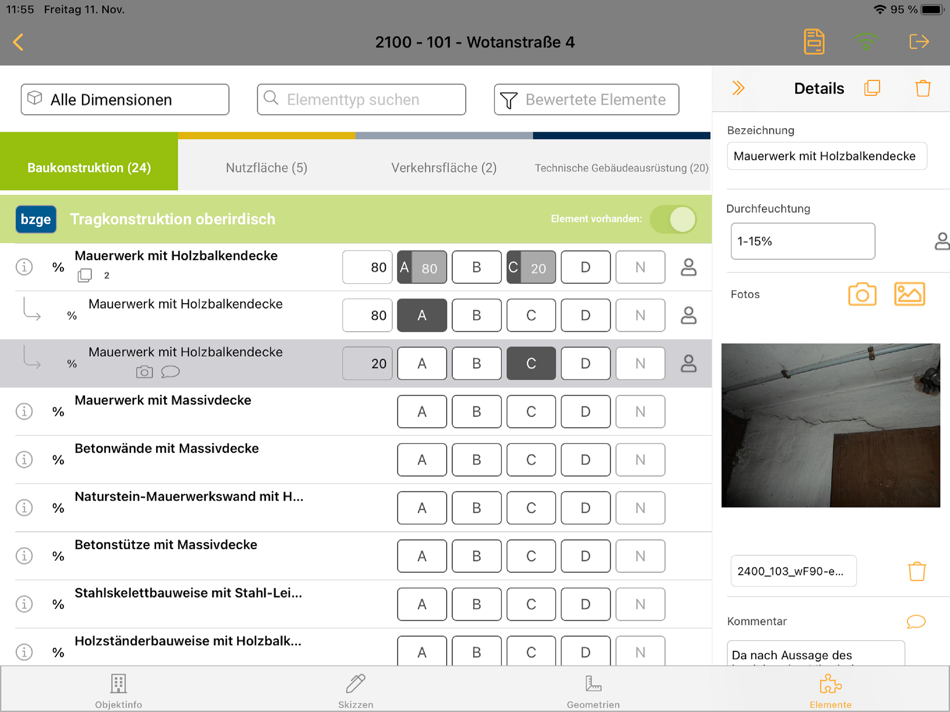Tap the Kommentar speech bubble icon
Screen dimensions: 950x712
916,621
